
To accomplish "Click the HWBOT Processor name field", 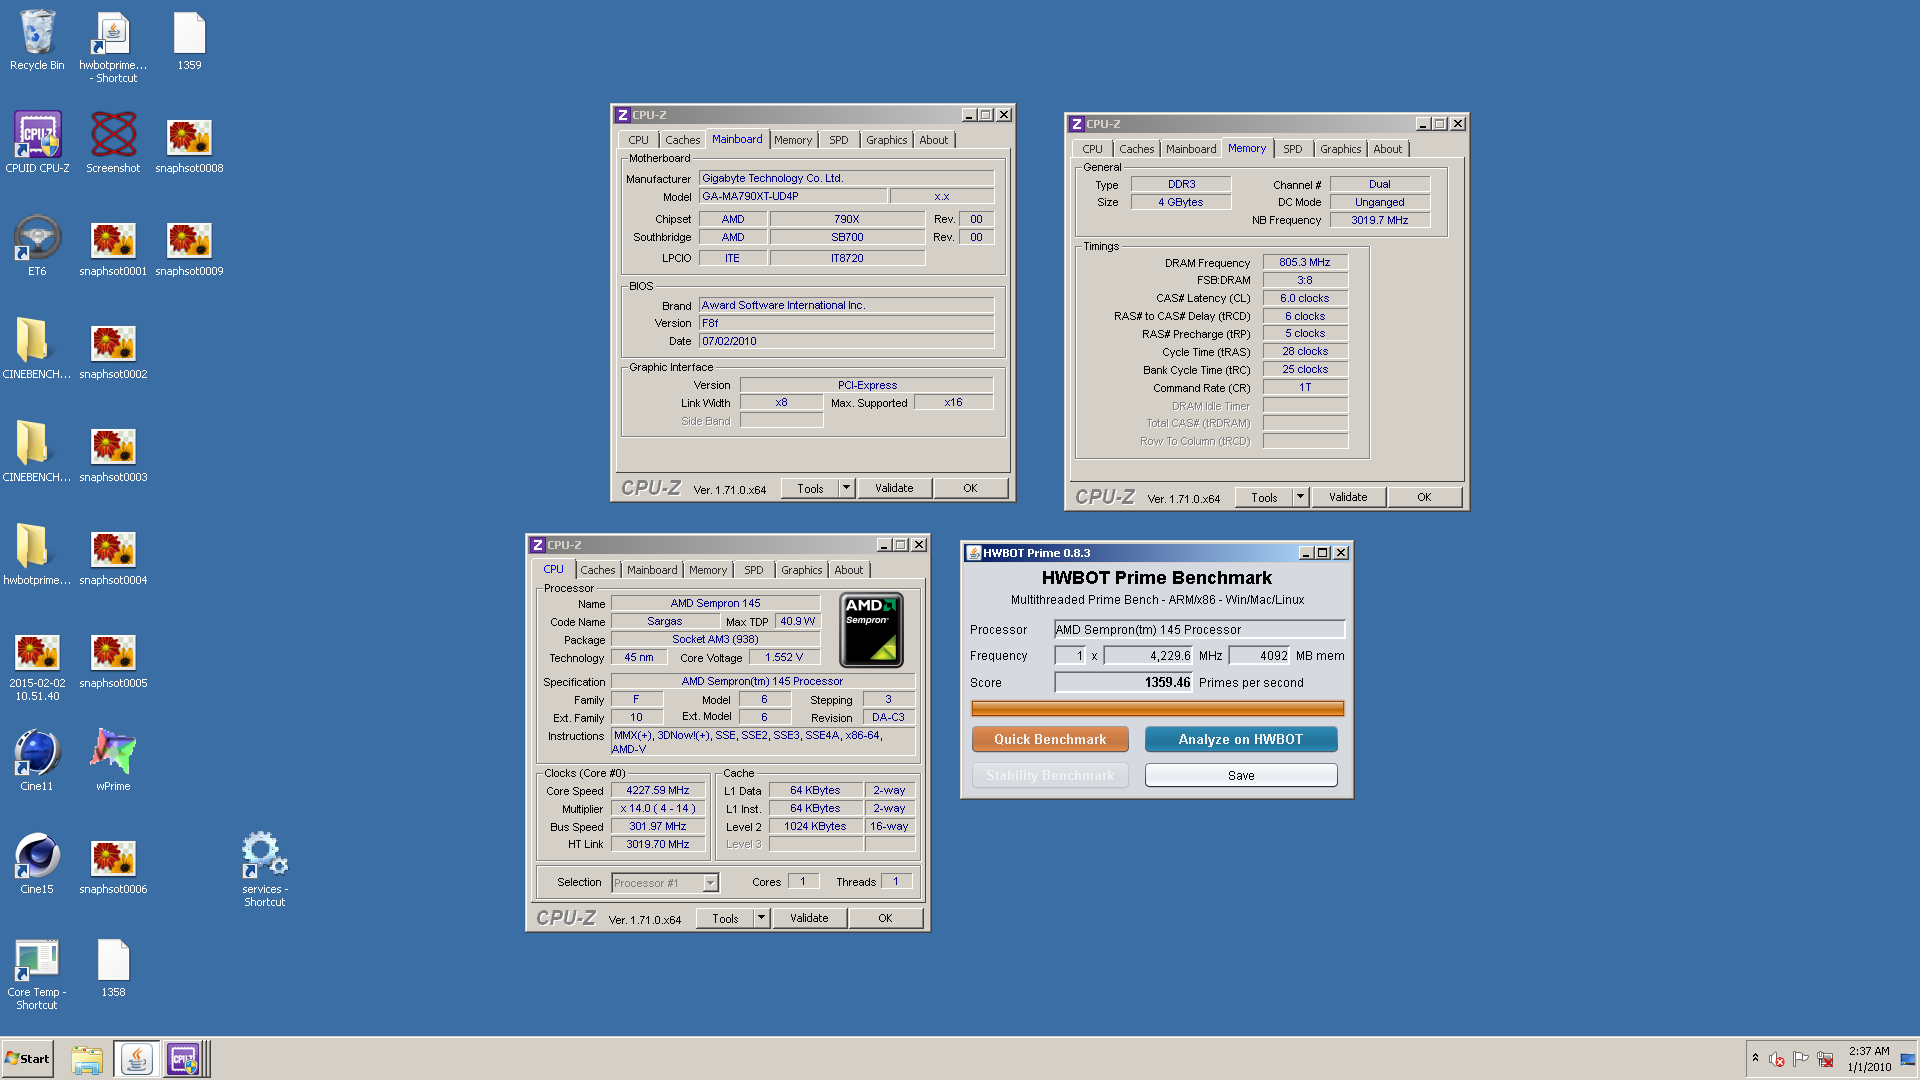I will [x=1199, y=629].
